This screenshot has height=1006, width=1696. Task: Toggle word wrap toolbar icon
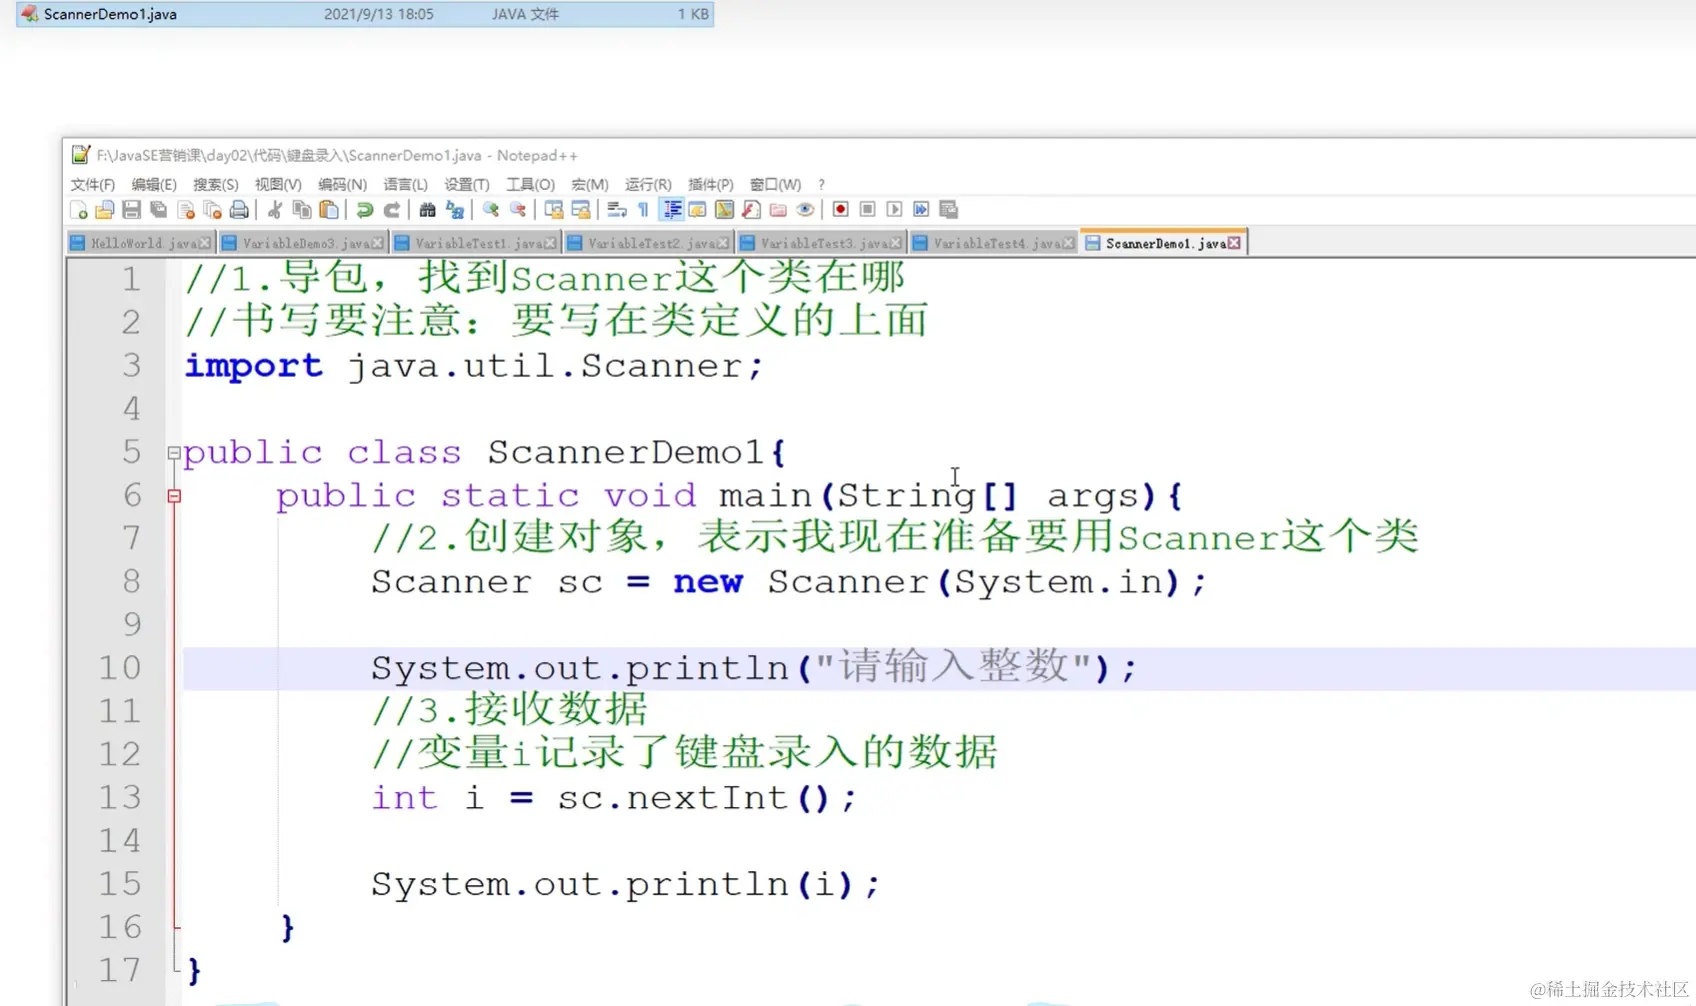(x=616, y=209)
